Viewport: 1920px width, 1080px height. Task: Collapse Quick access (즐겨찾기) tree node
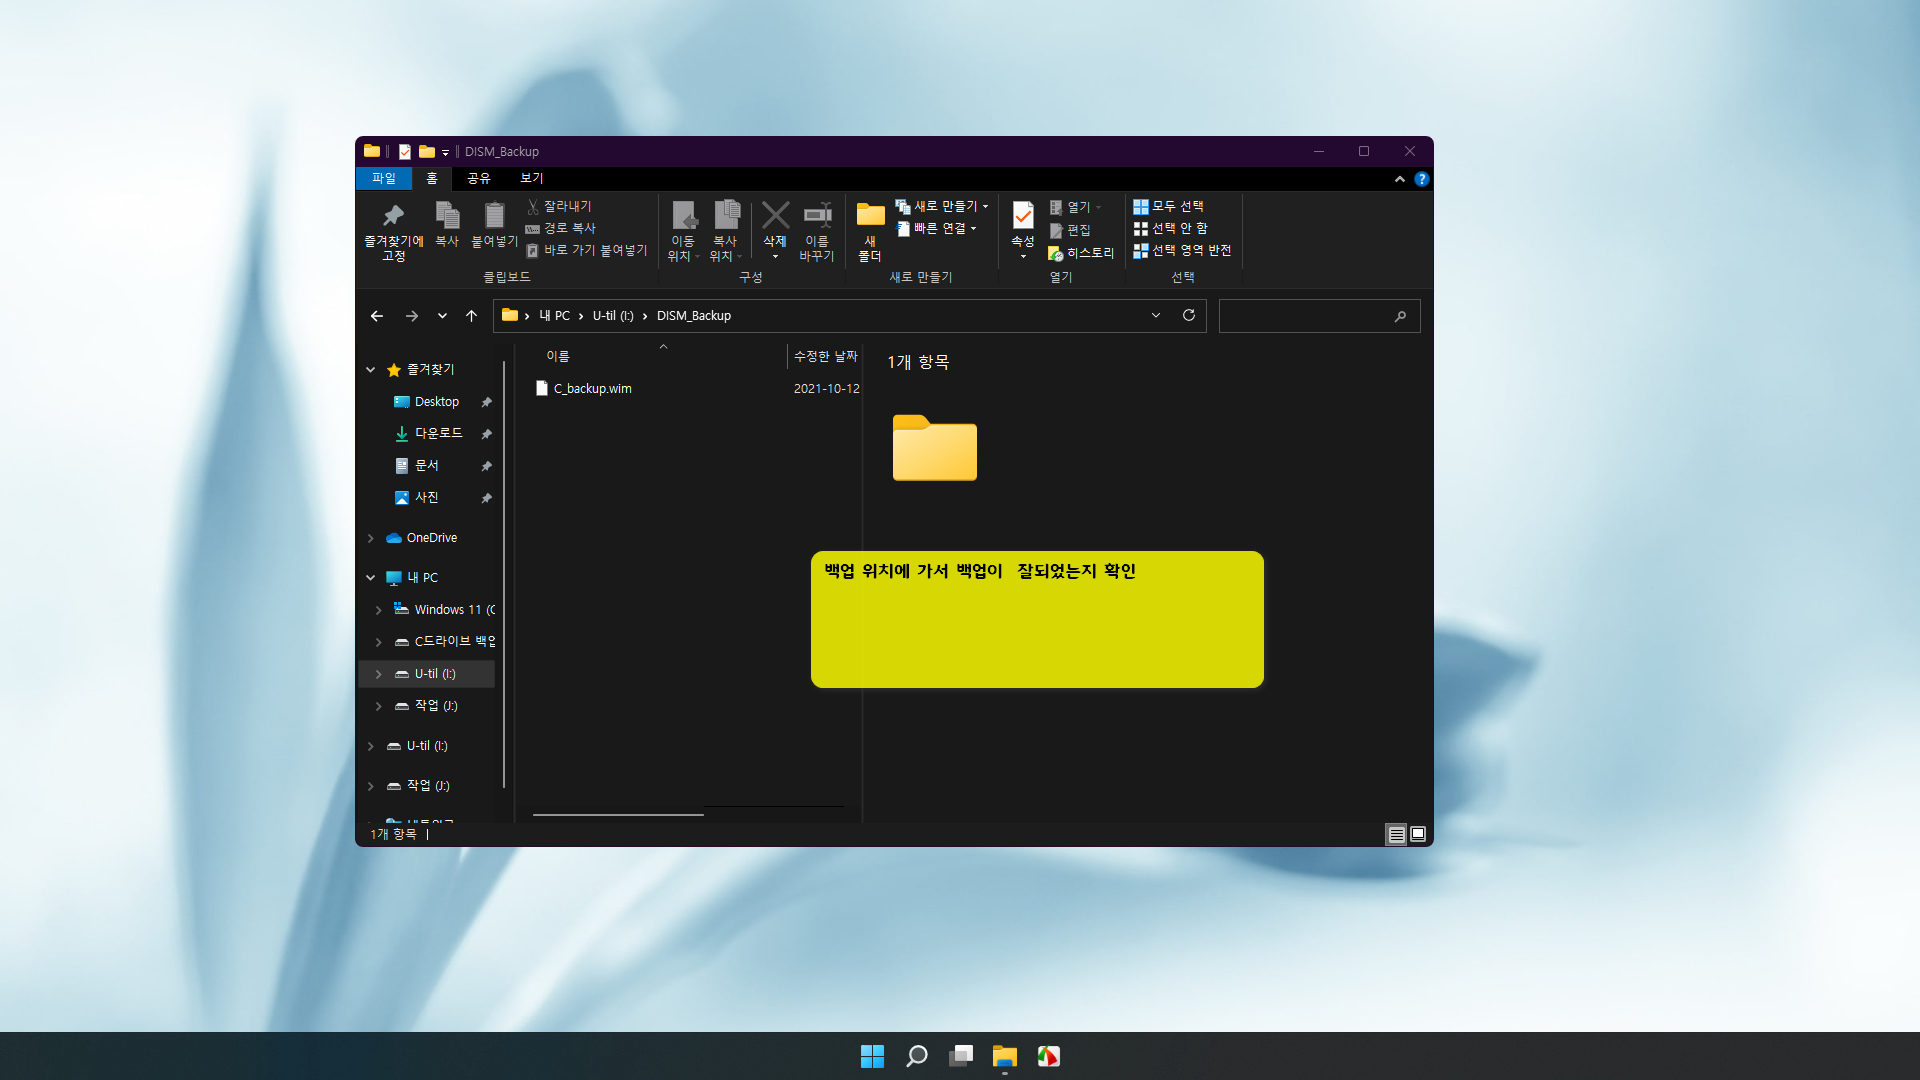click(x=371, y=370)
